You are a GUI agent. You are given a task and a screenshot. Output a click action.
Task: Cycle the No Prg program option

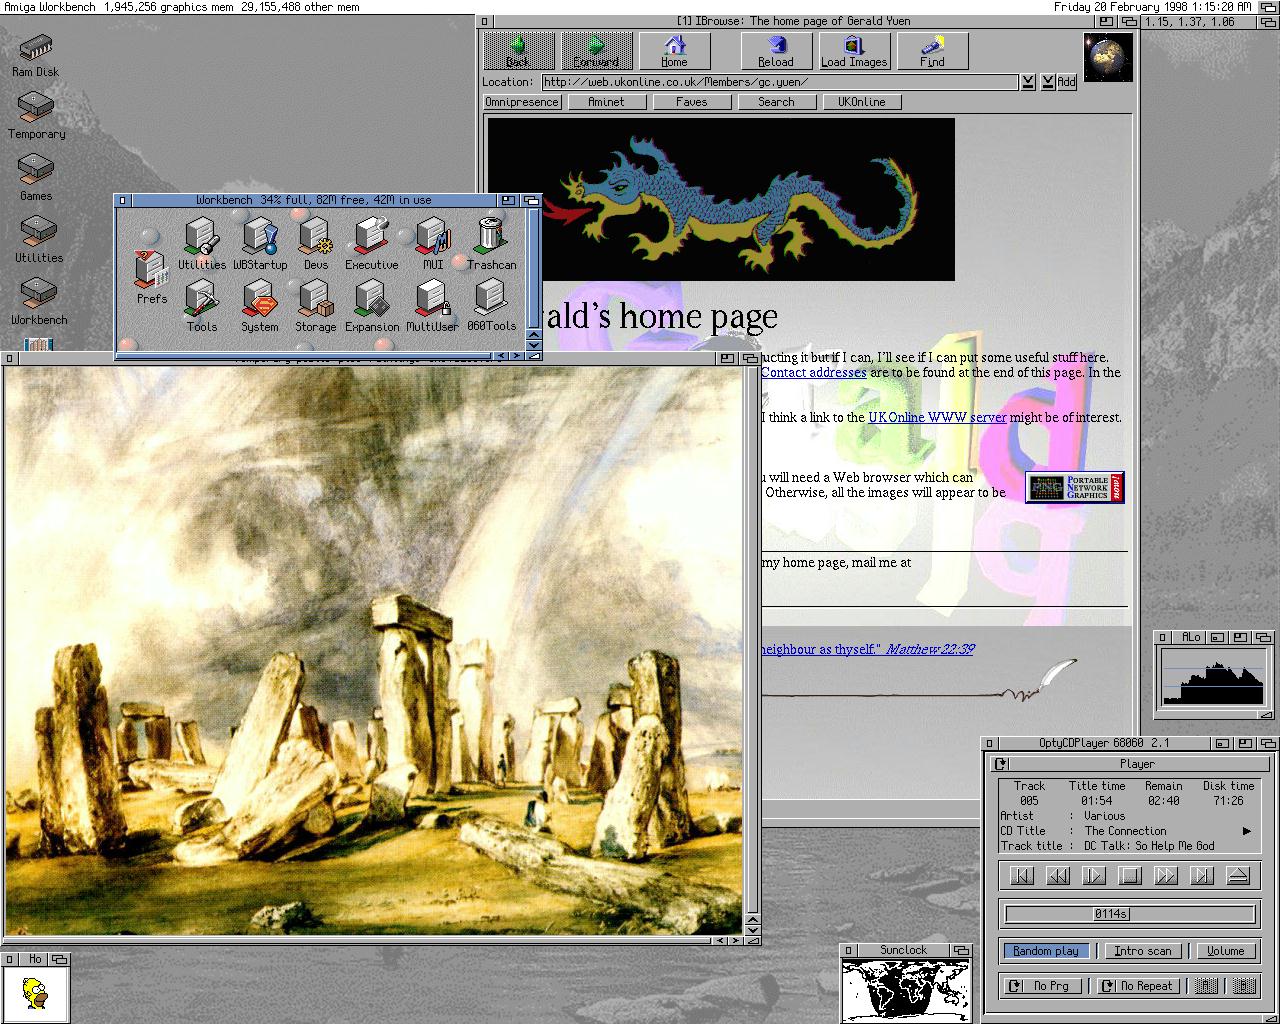coord(1044,986)
